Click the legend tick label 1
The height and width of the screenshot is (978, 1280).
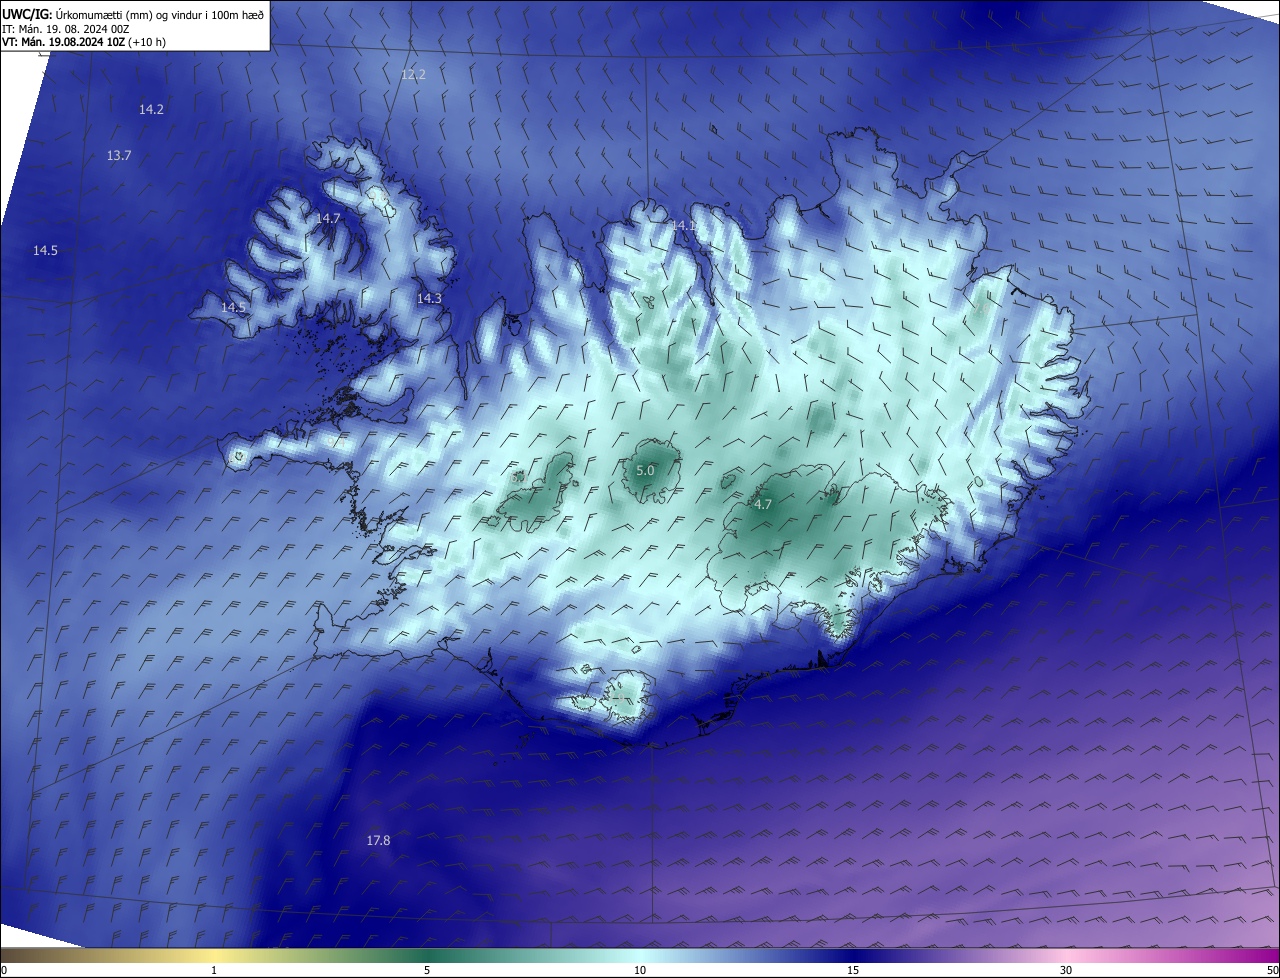pyautogui.click(x=214, y=970)
